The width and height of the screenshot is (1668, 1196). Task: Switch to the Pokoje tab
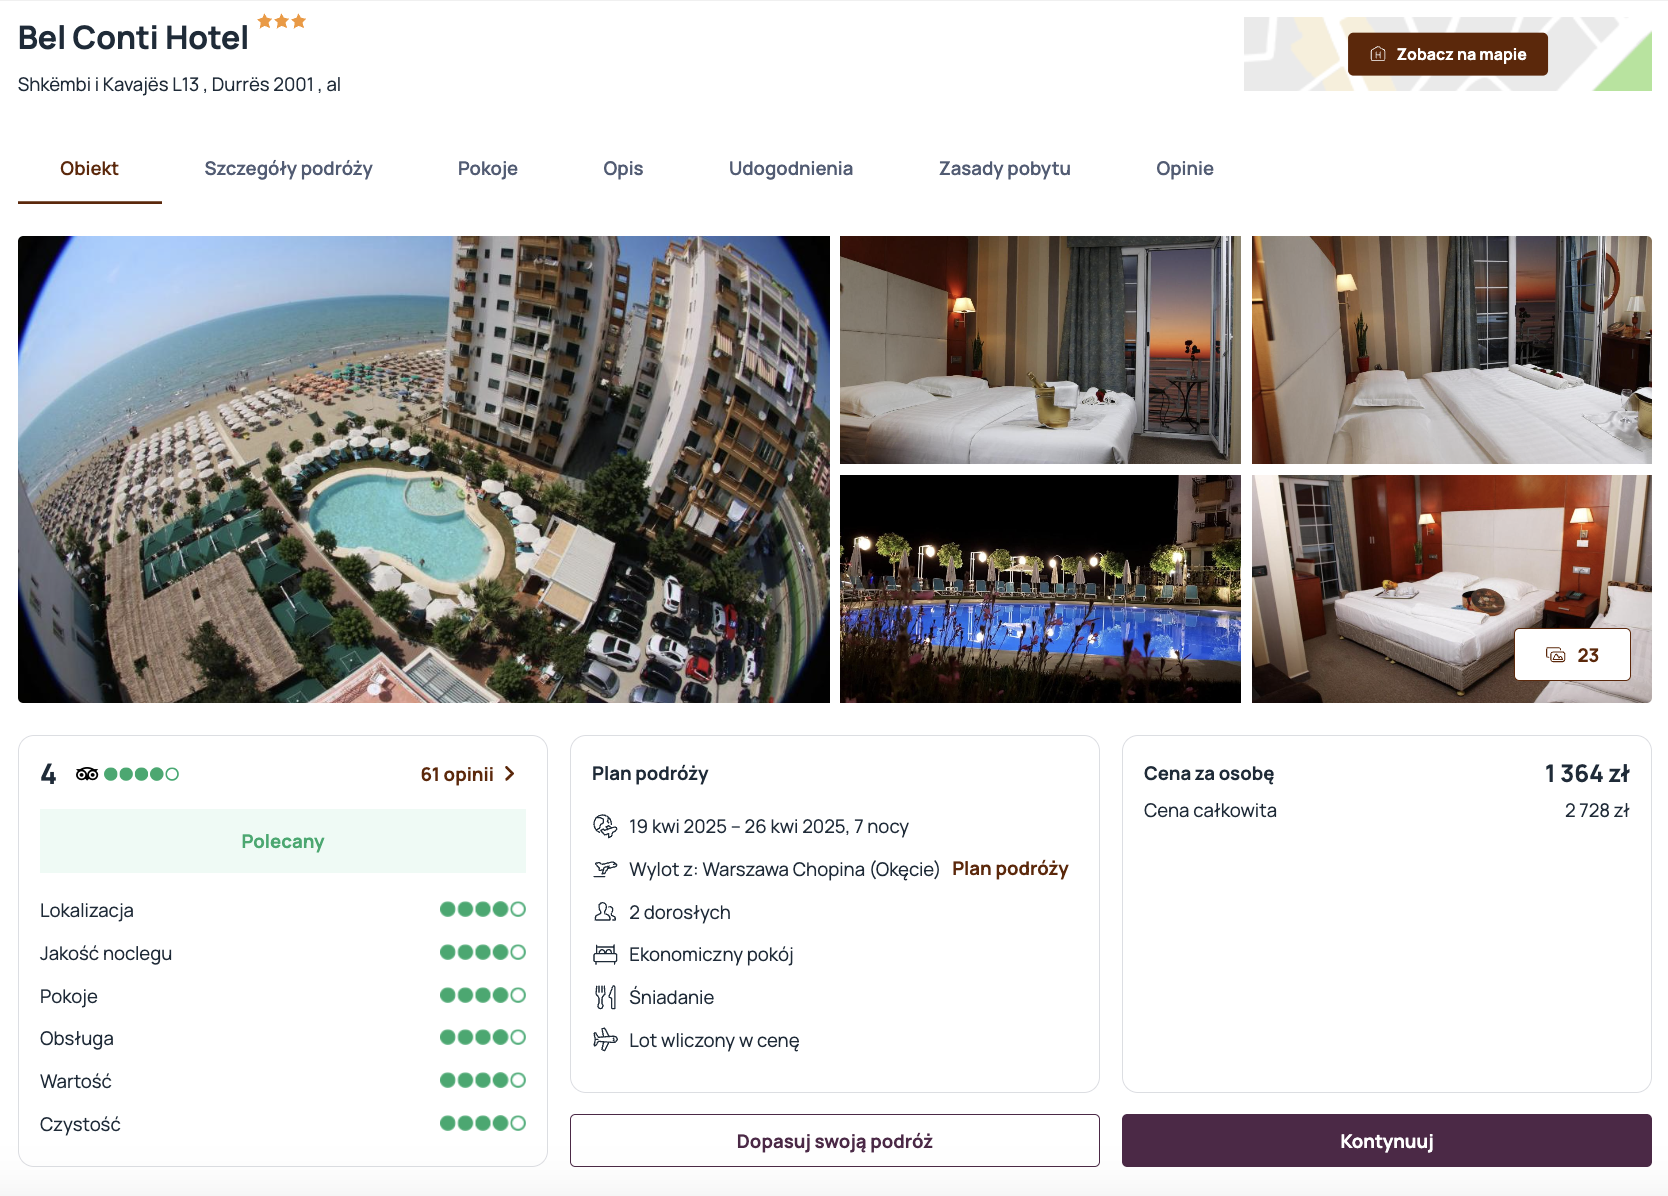coord(488,169)
